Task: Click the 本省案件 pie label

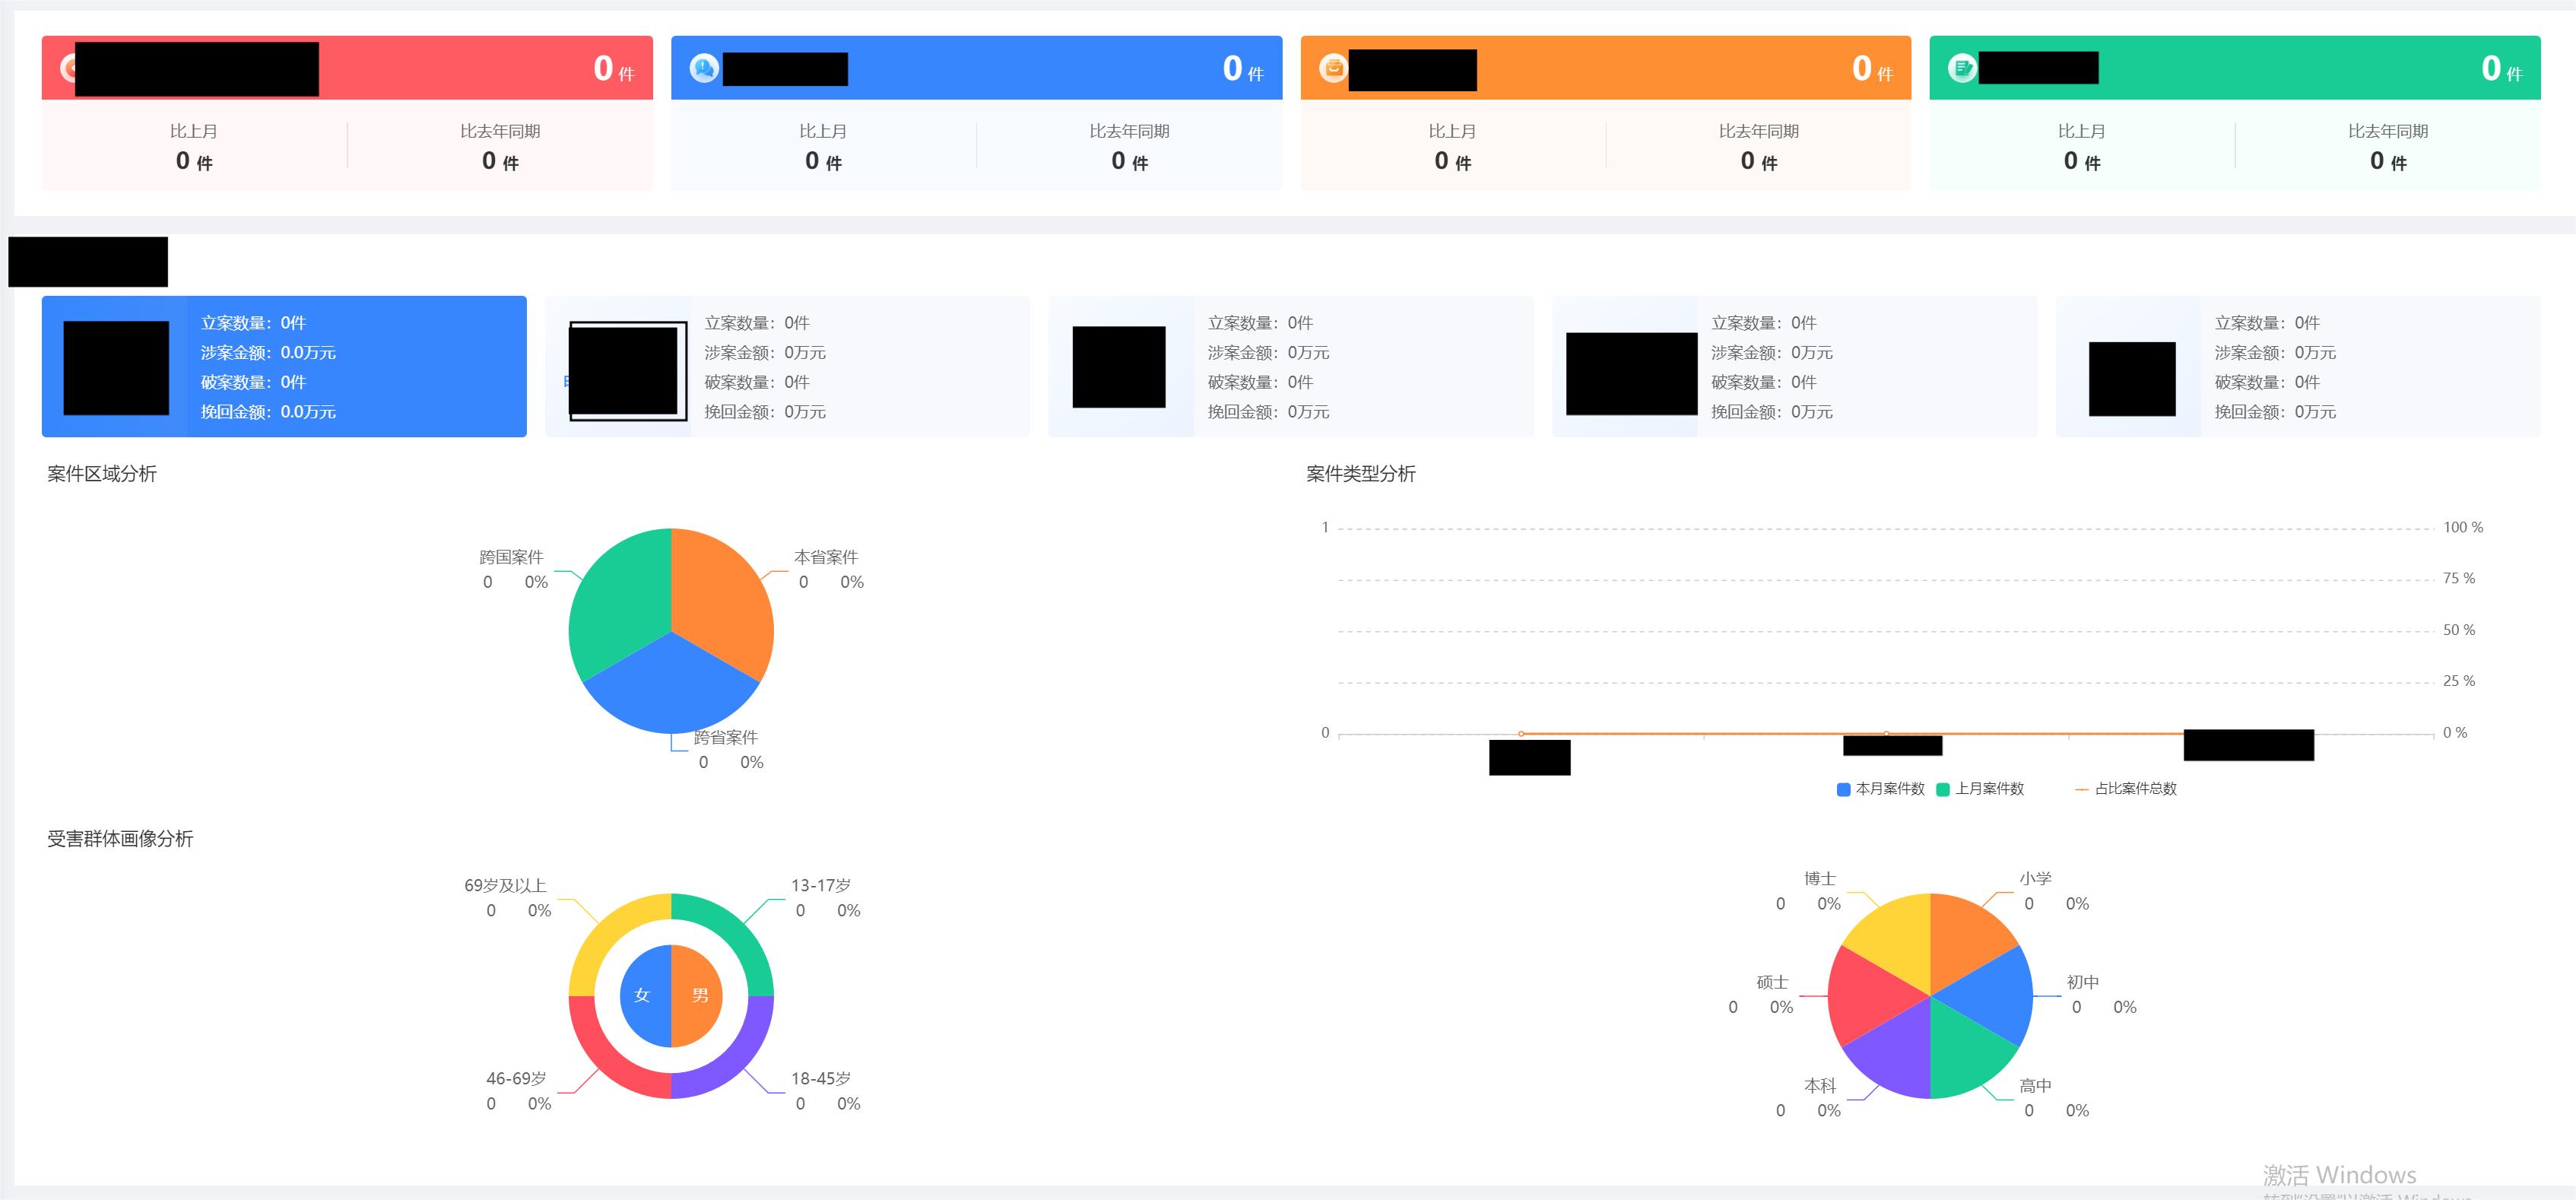Action: pyautogui.click(x=826, y=557)
